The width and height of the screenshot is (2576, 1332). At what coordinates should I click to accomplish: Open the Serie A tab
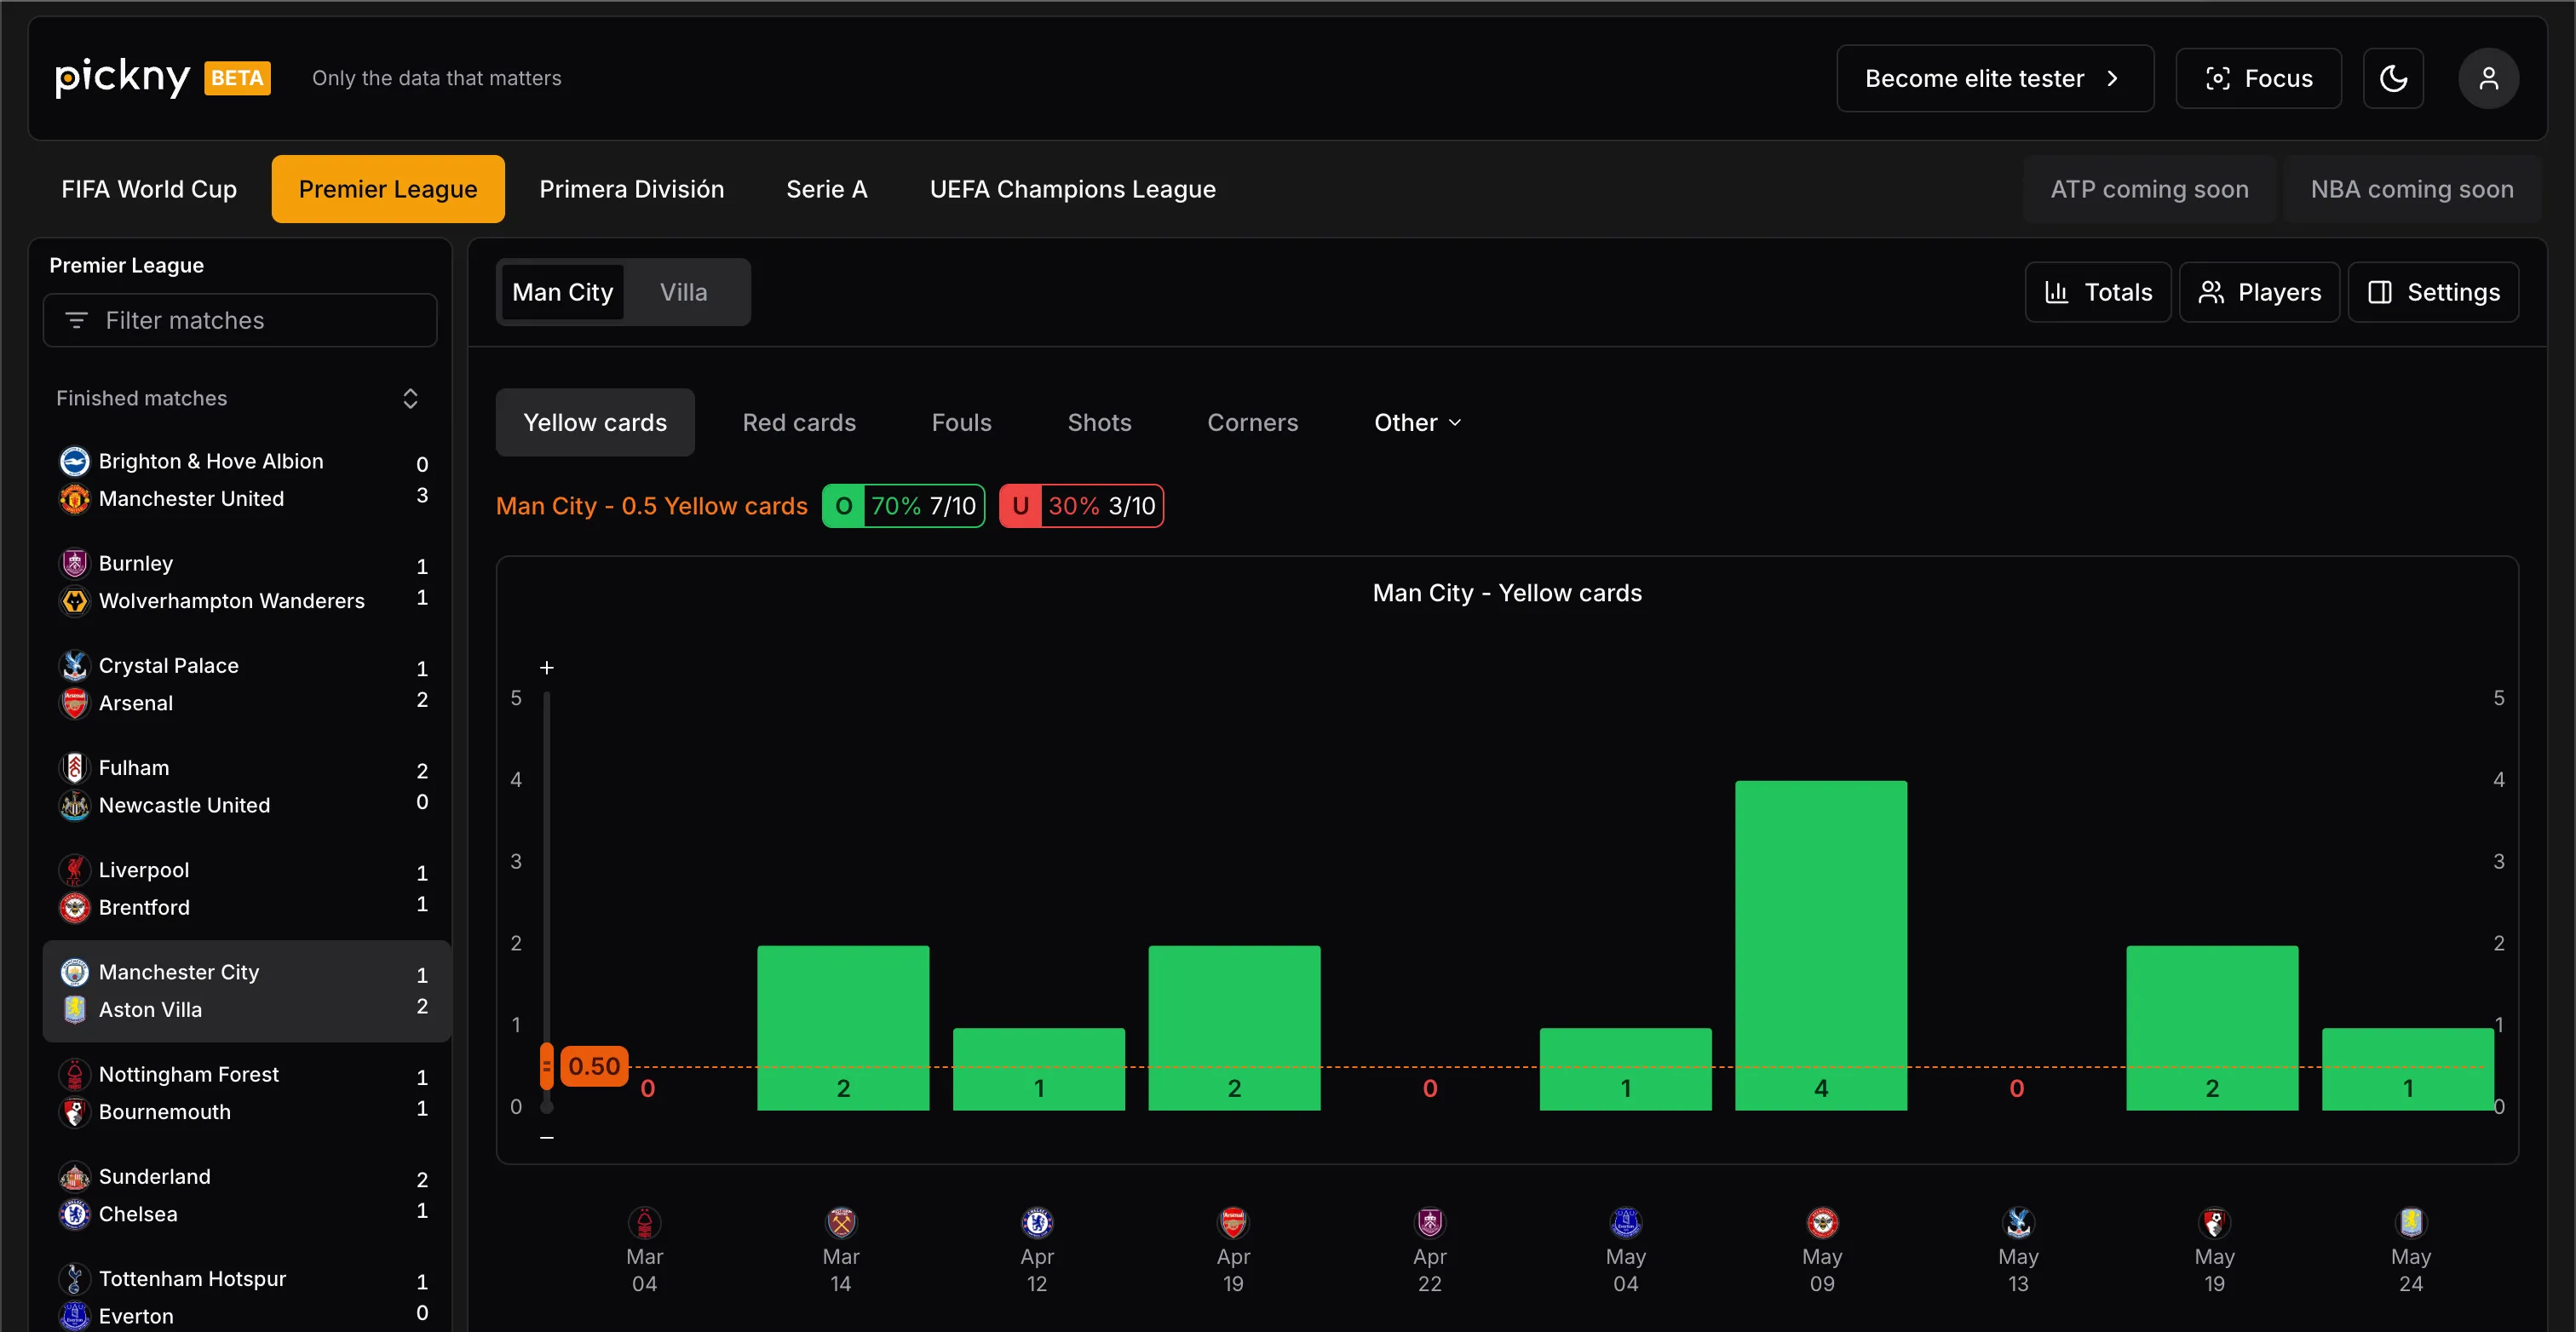click(826, 189)
